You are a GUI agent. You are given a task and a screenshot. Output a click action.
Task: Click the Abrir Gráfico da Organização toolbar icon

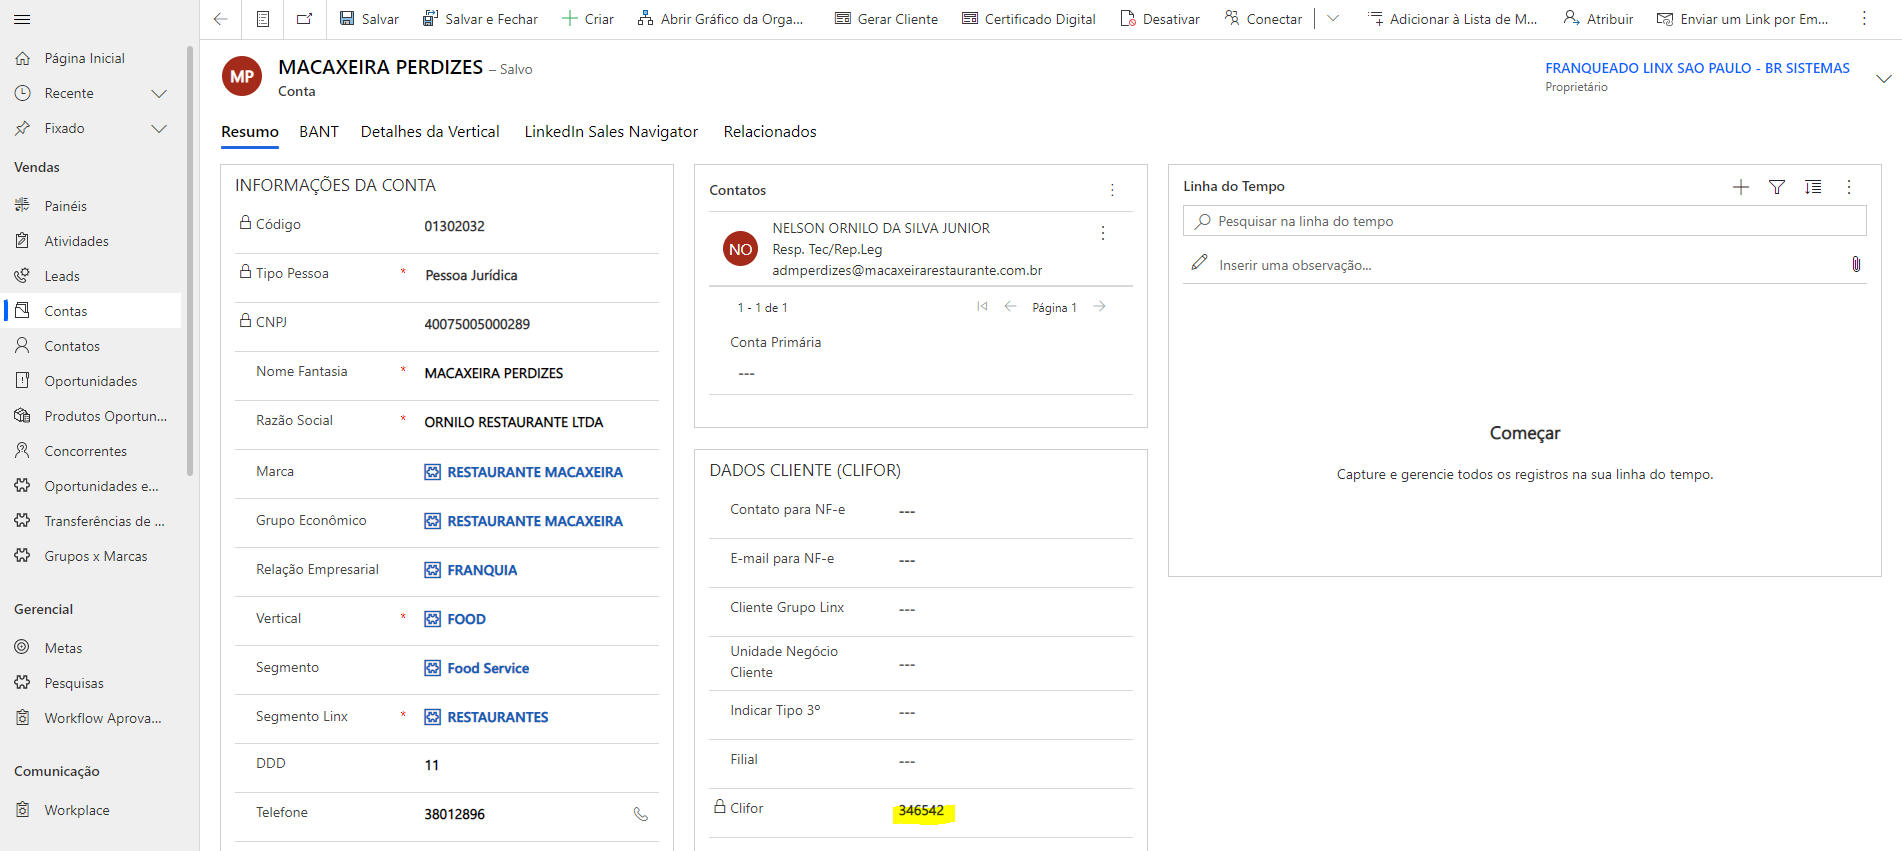(646, 19)
